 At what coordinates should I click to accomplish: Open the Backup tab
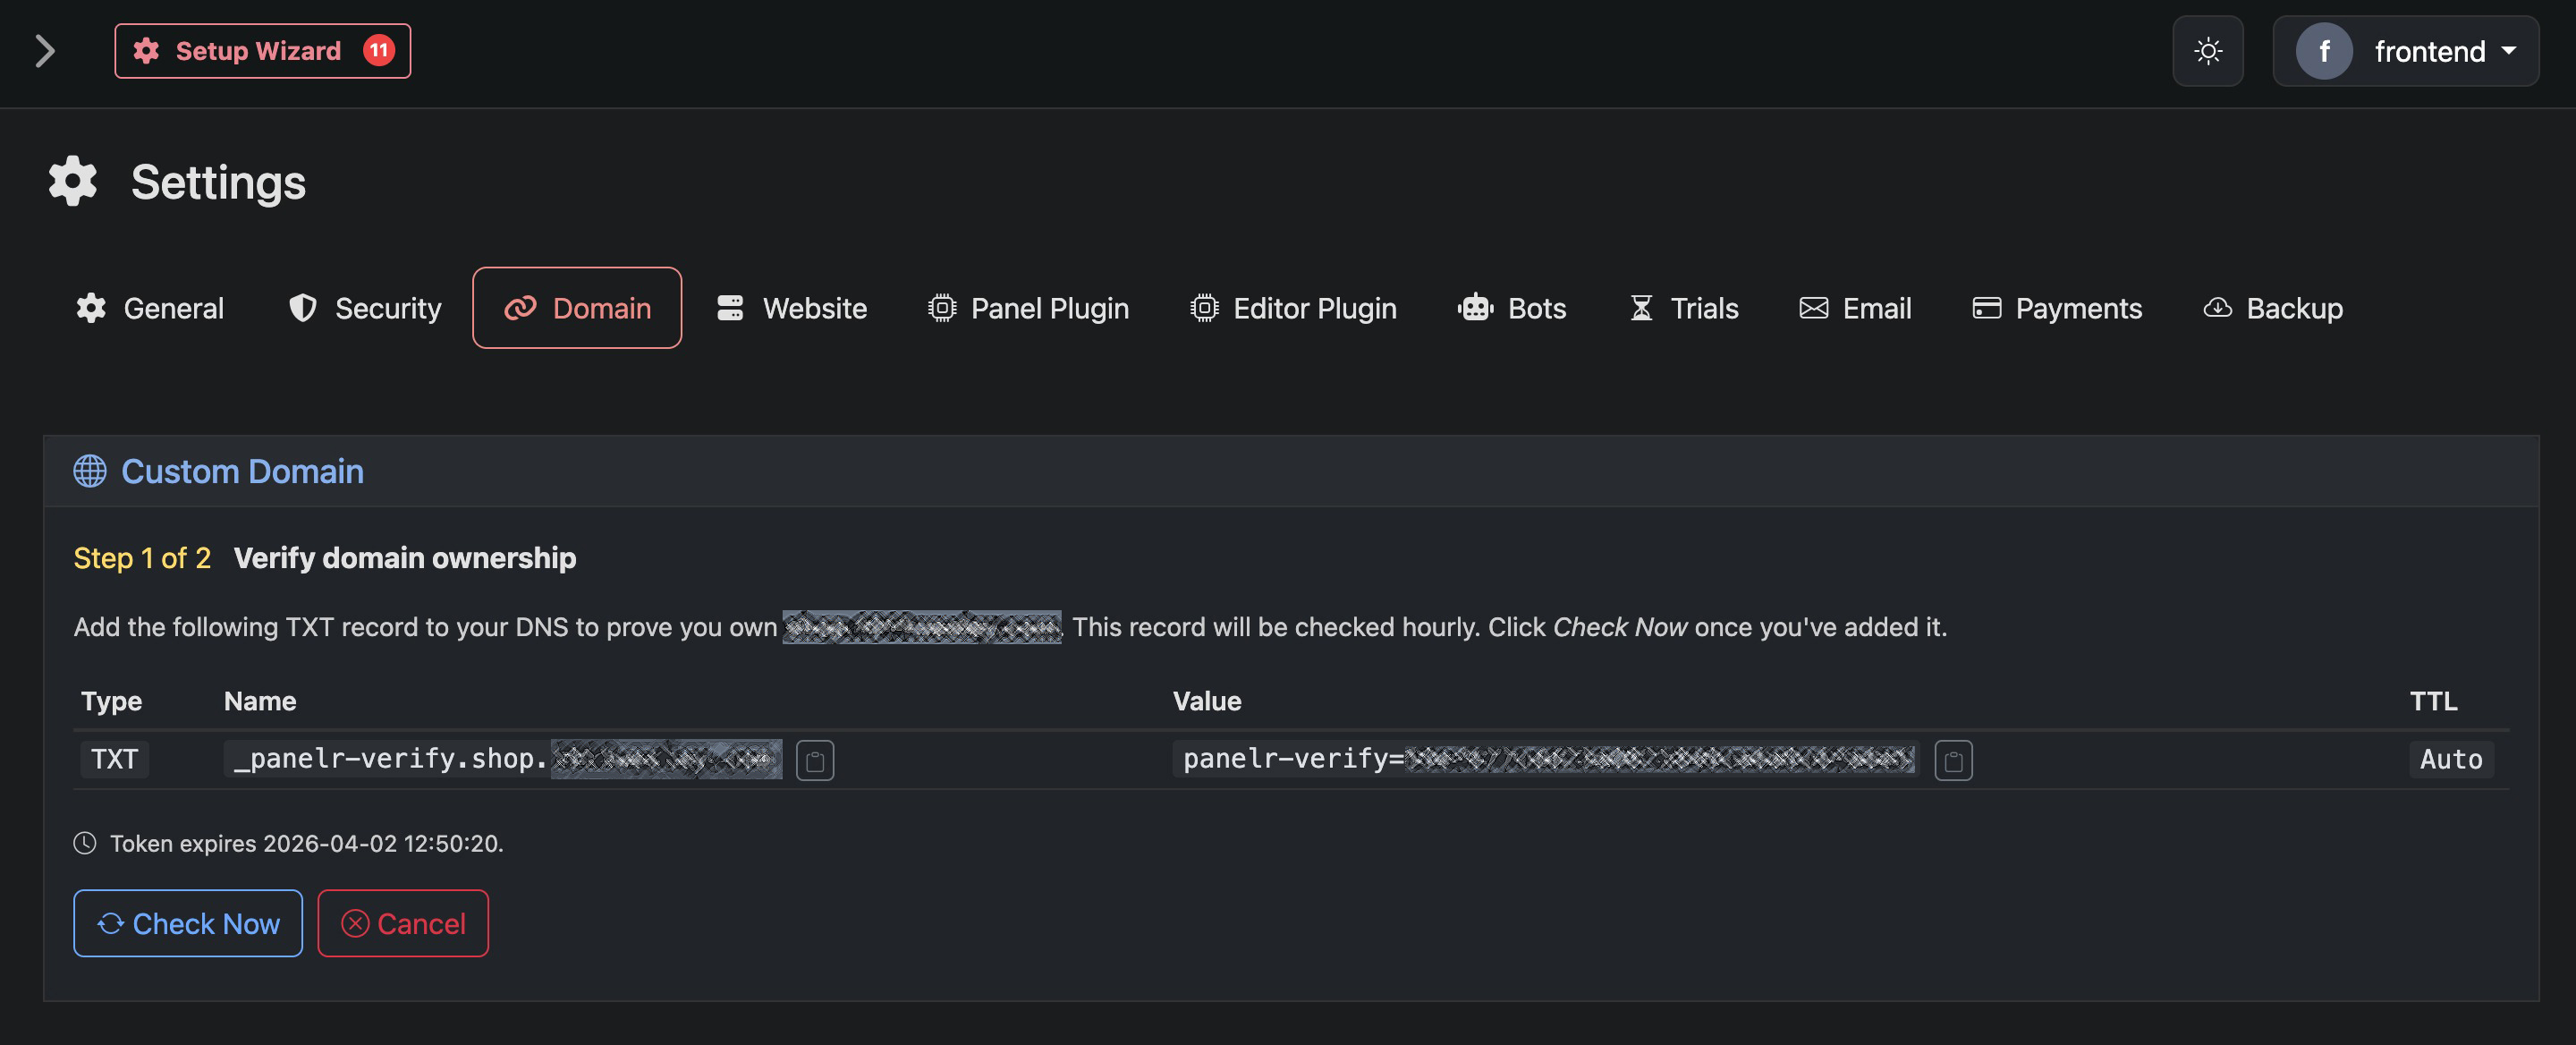pos(2273,308)
